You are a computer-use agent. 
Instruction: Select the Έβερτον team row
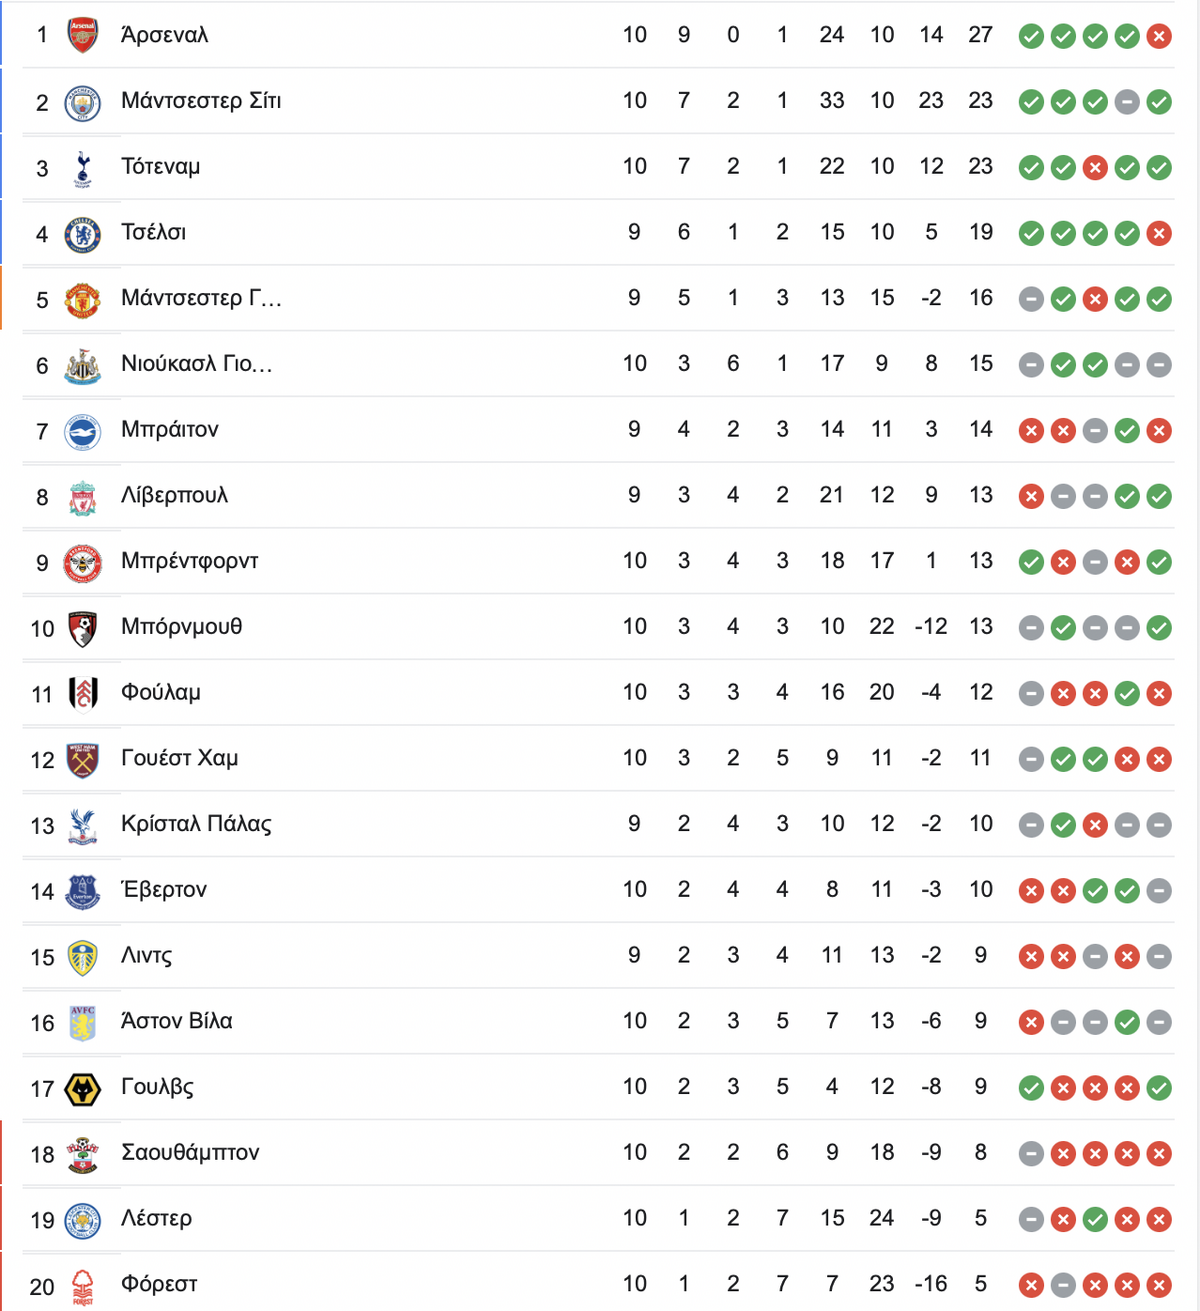point(598,890)
